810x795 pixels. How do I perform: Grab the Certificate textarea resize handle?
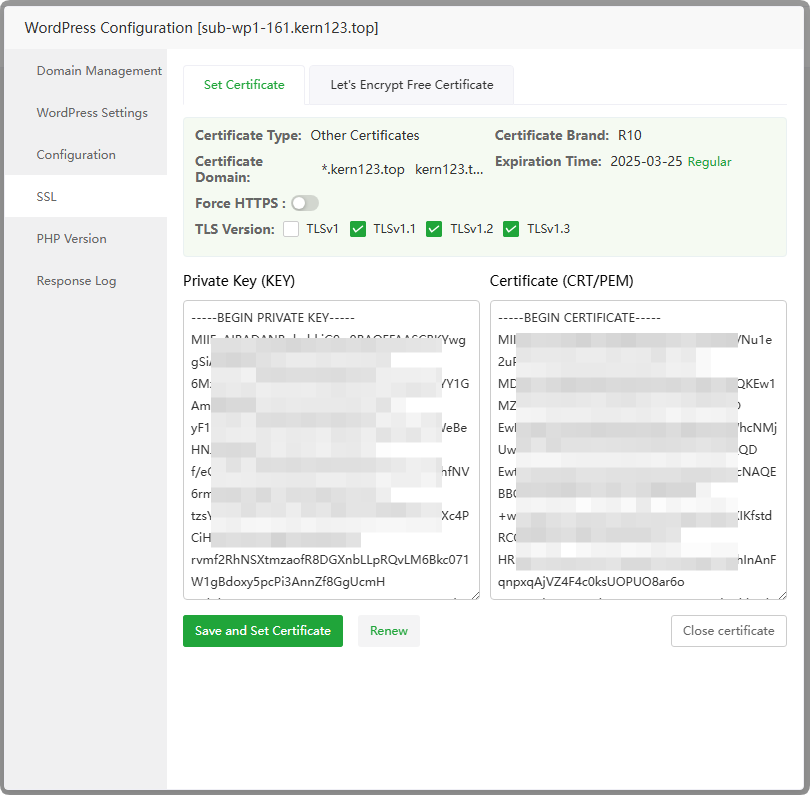pyautogui.click(x=782, y=595)
